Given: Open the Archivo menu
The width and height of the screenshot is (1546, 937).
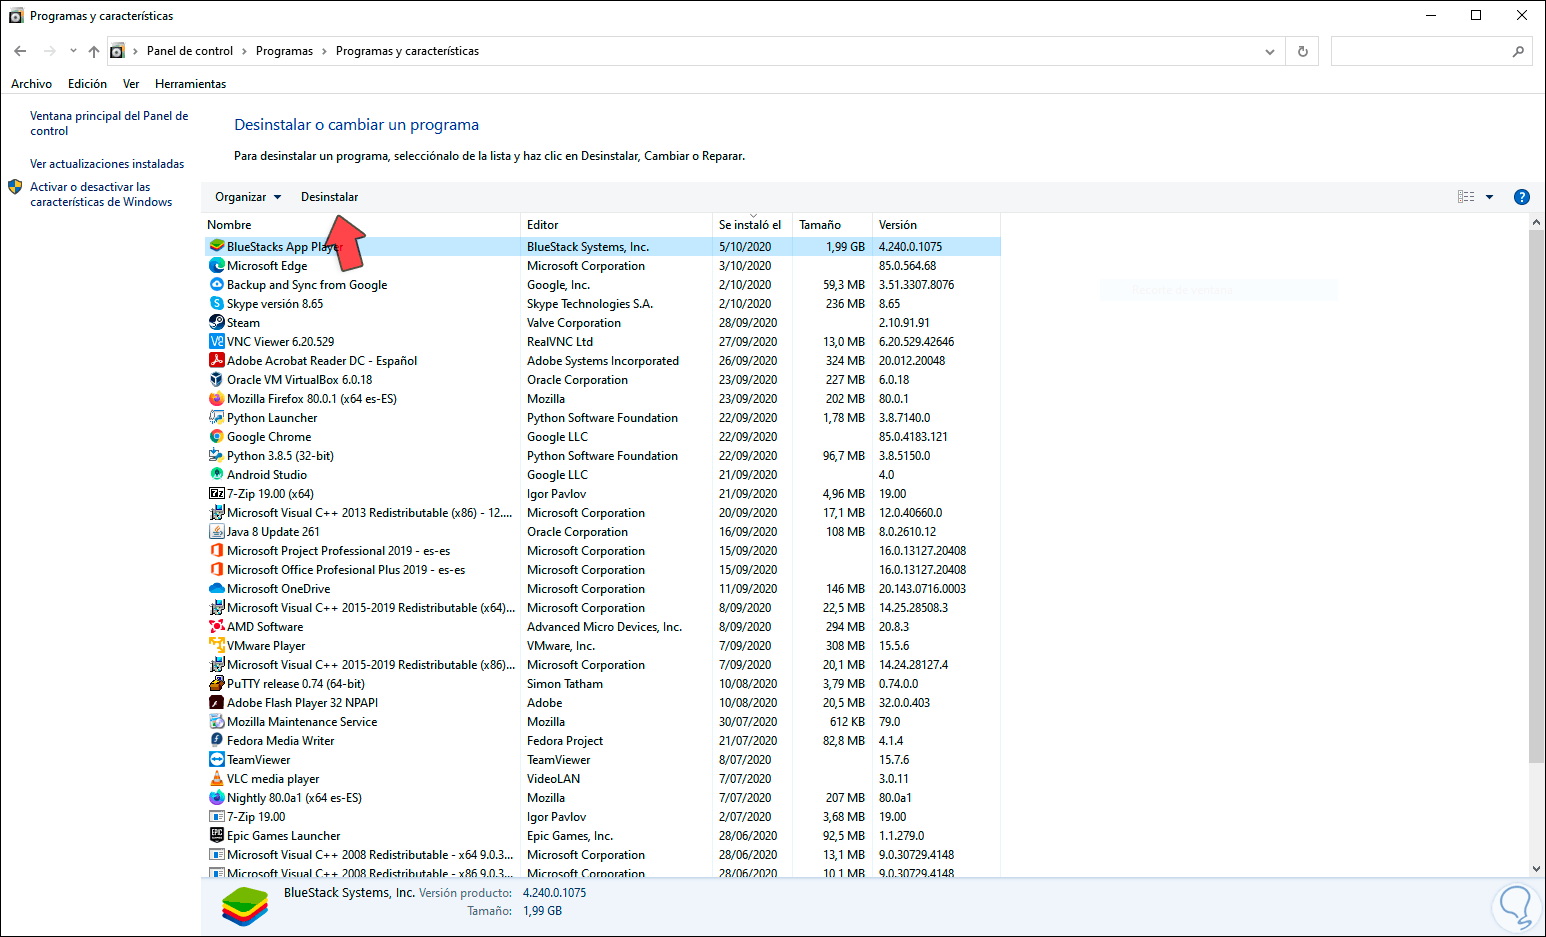Looking at the screenshot, I should point(31,84).
